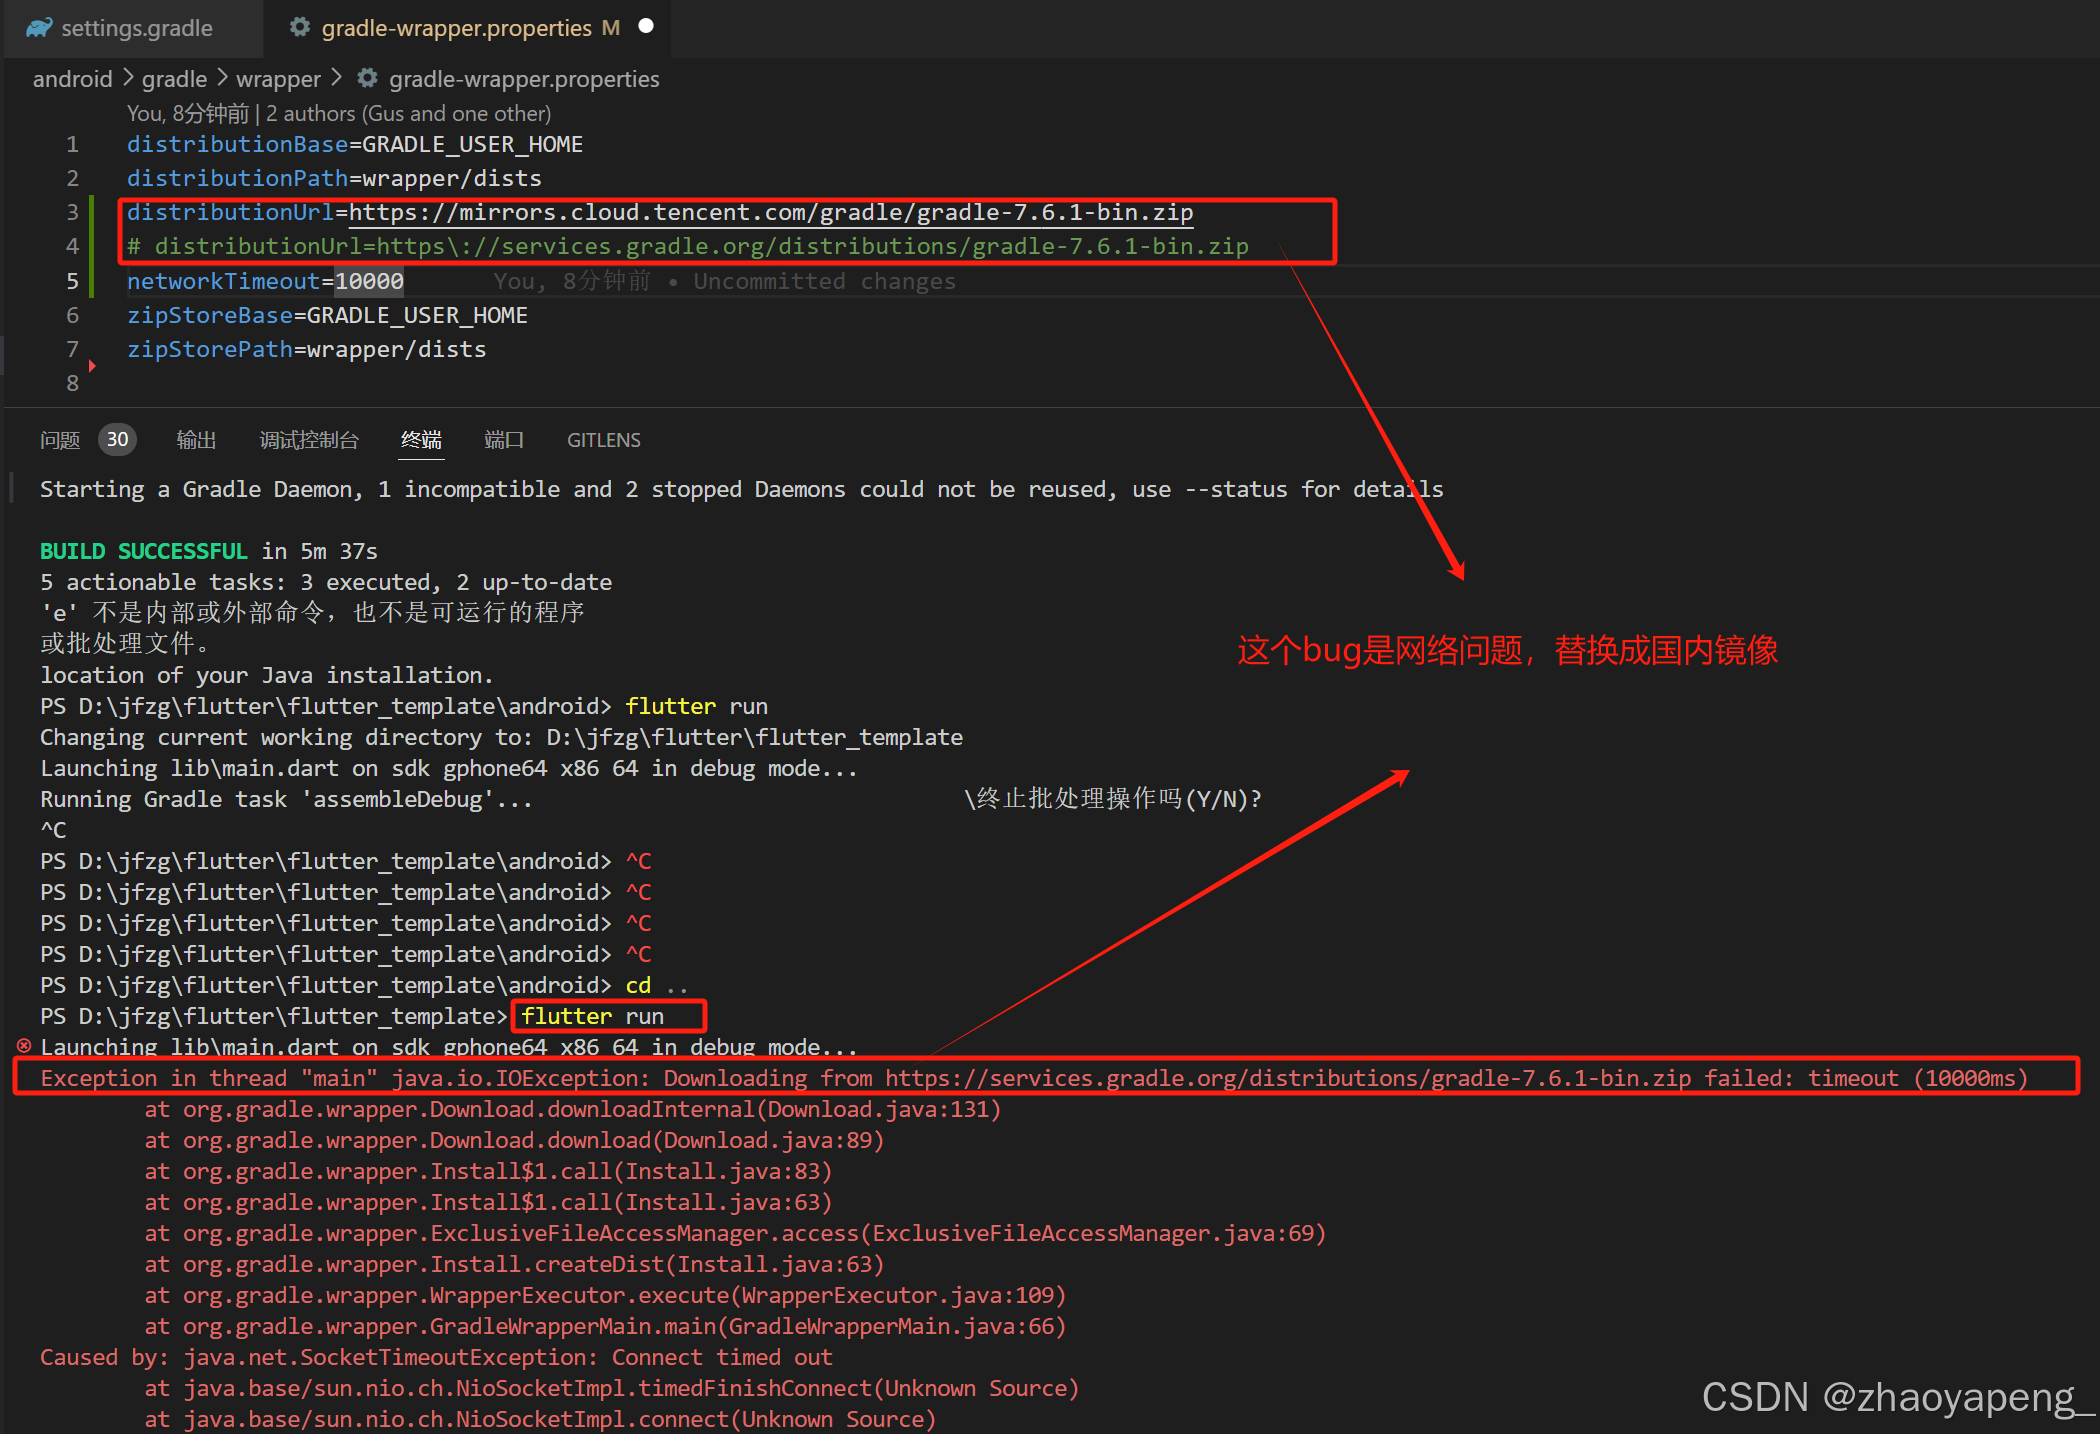
Task: Switch to the 调试控制台 debug console tab
Action: (309, 440)
